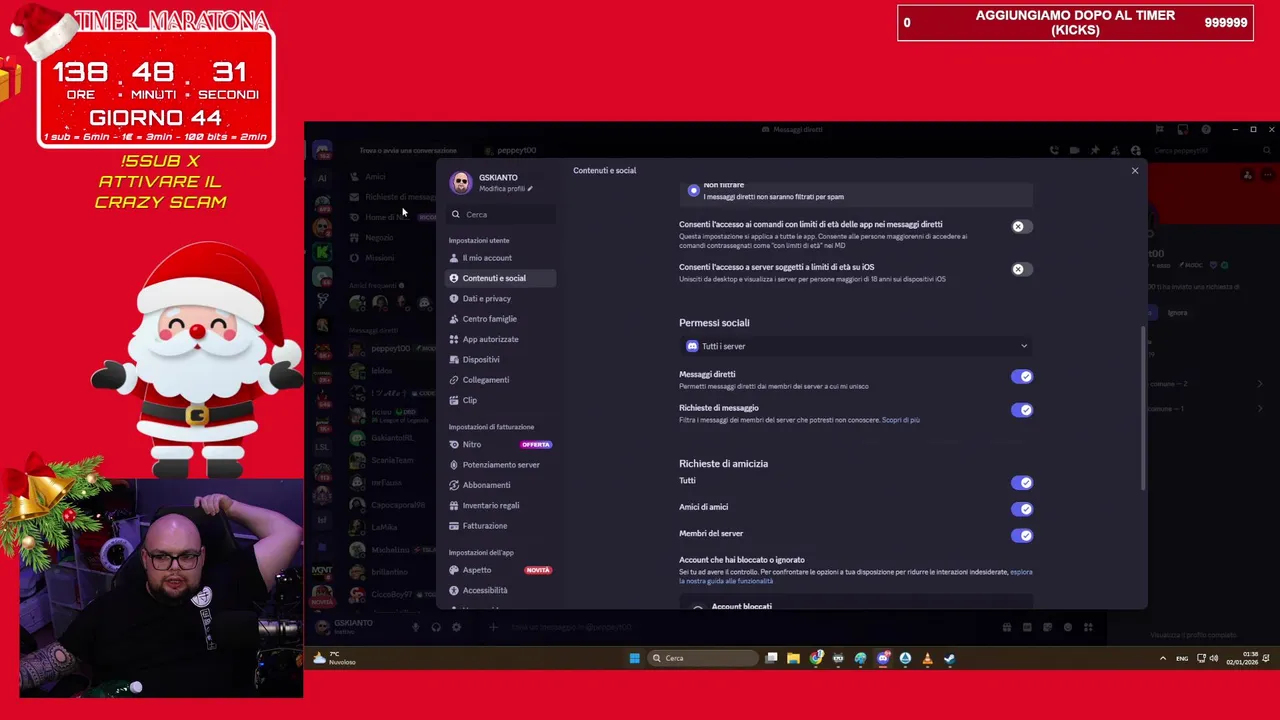The image size is (1280, 720).
Task: Open Scopri di più link
Action: [x=900, y=420]
